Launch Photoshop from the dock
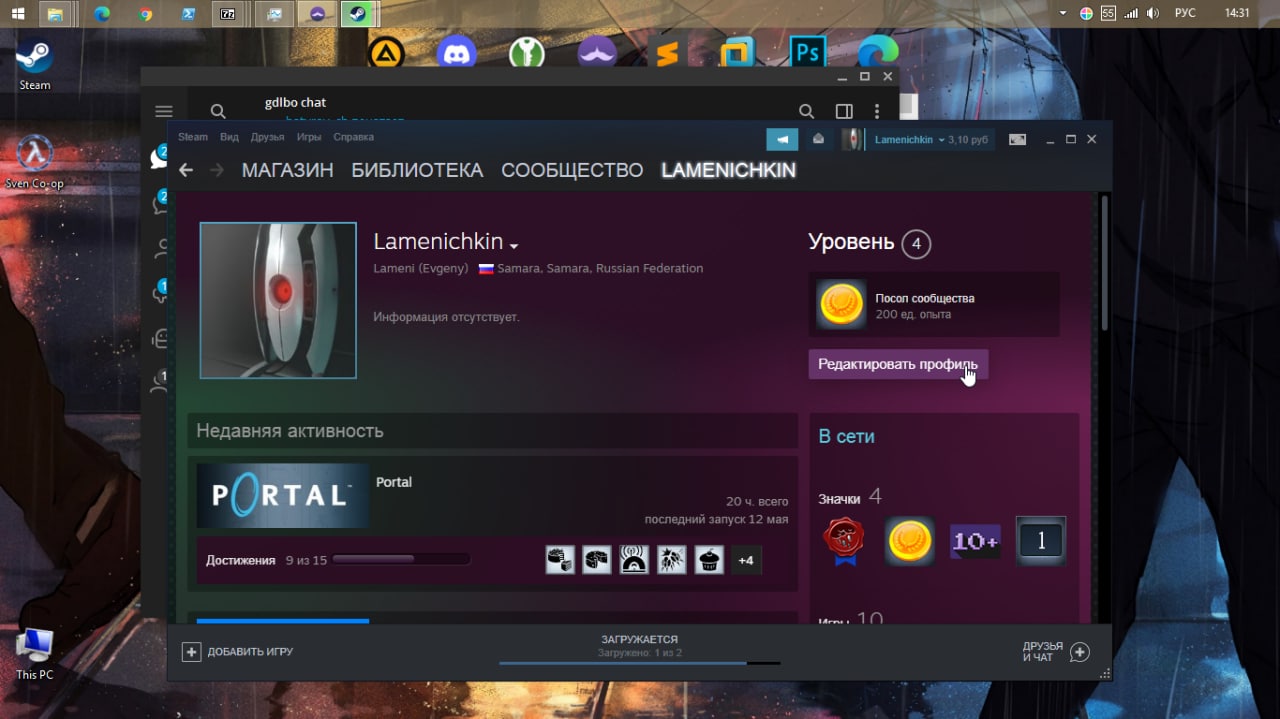1280x719 pixels. click(806, 53)
